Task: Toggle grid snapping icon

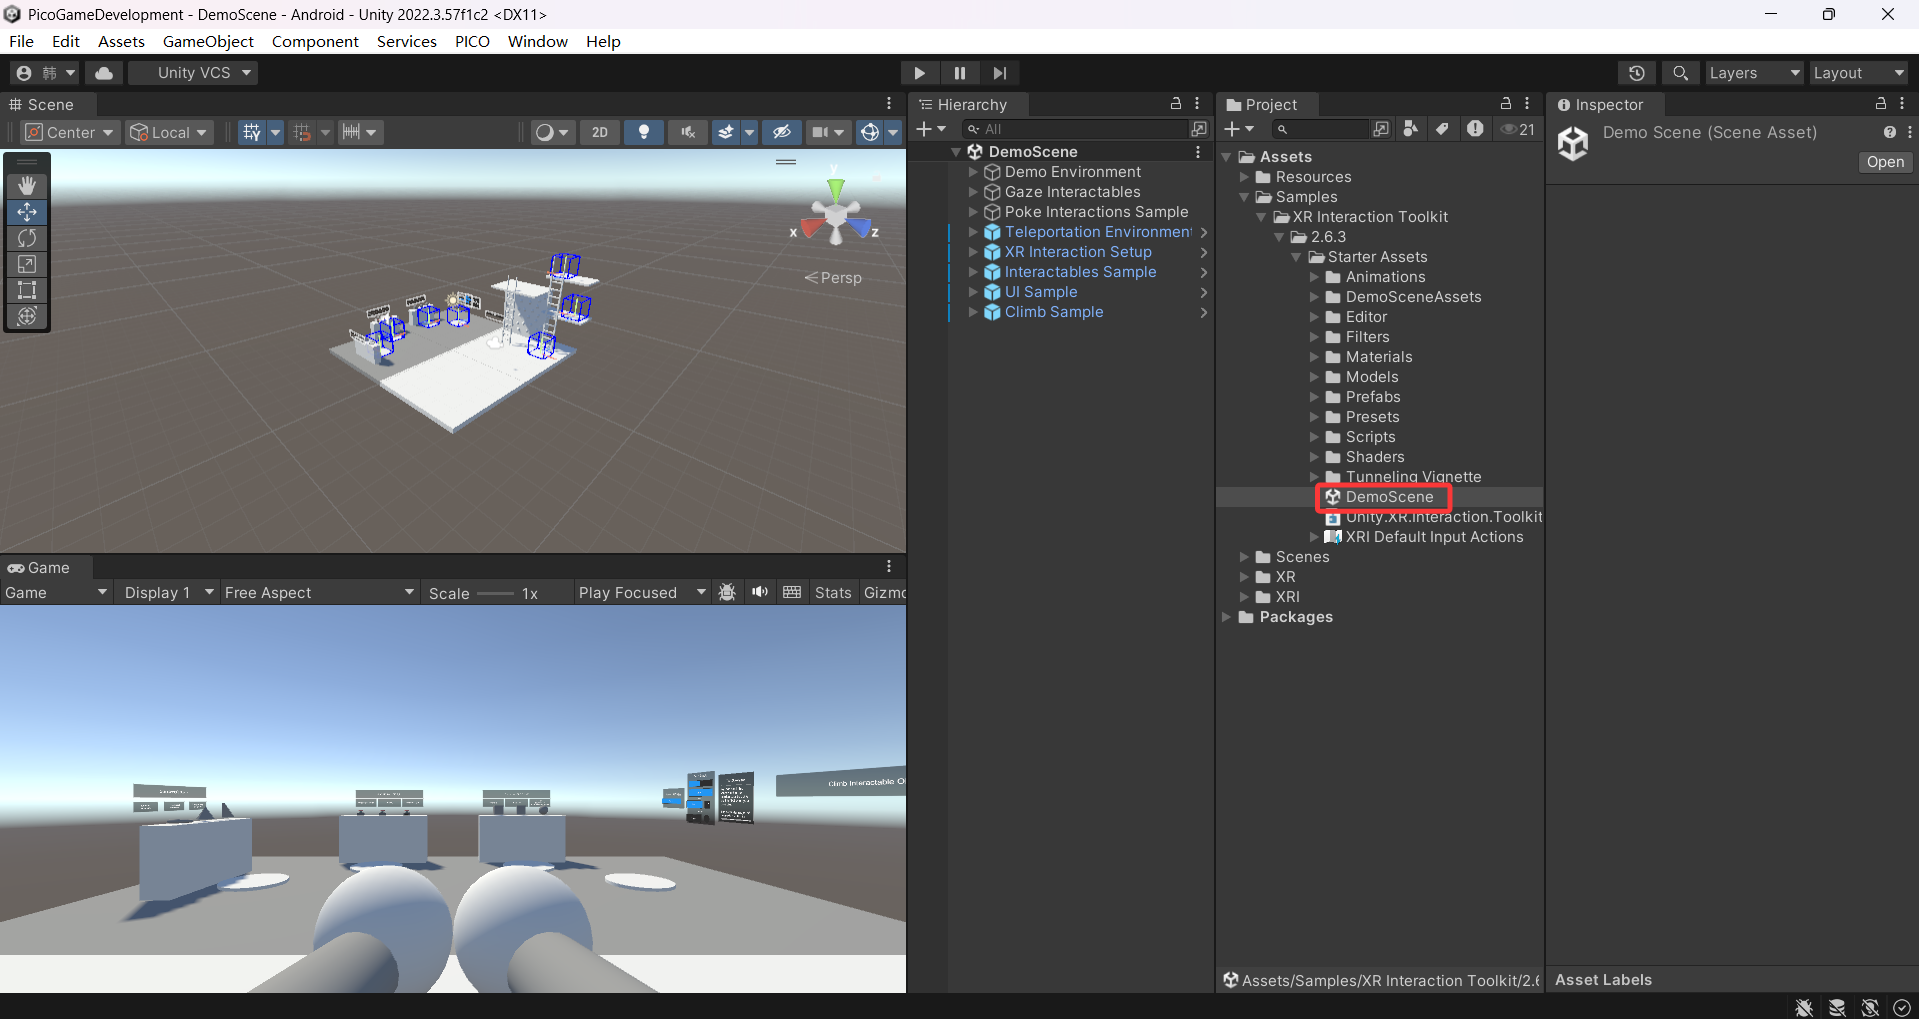Action: [301, 132]
